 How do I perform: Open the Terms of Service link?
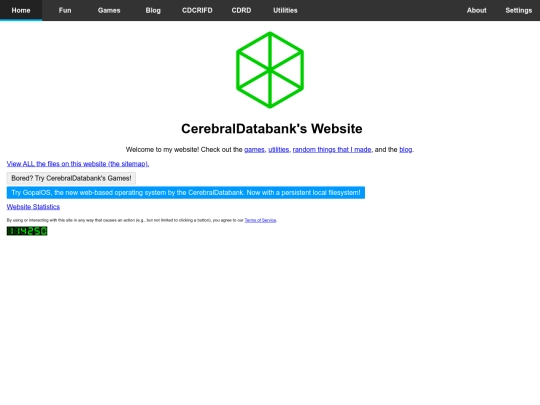pyautogui.click(x=260, y=220)
